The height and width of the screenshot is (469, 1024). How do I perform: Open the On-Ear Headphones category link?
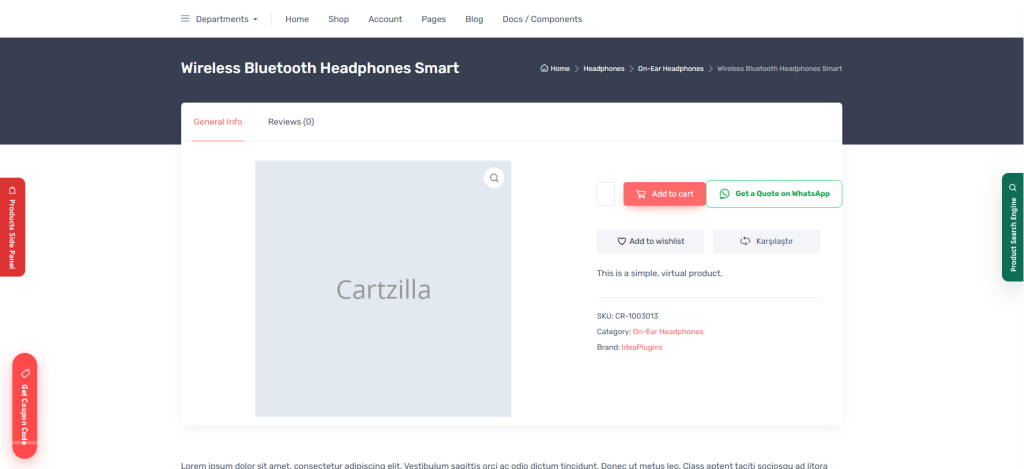pos(668,332)
